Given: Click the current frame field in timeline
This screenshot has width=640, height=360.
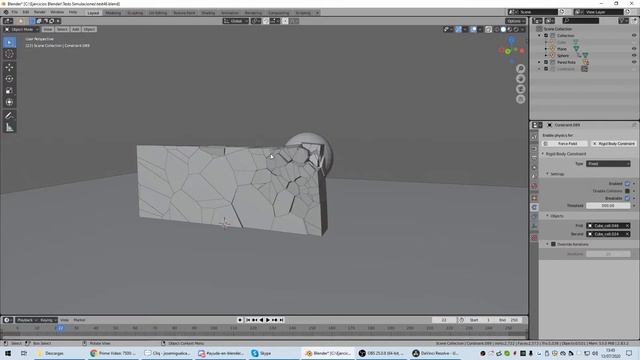Looking at the screenshot, I should [444, 320].
